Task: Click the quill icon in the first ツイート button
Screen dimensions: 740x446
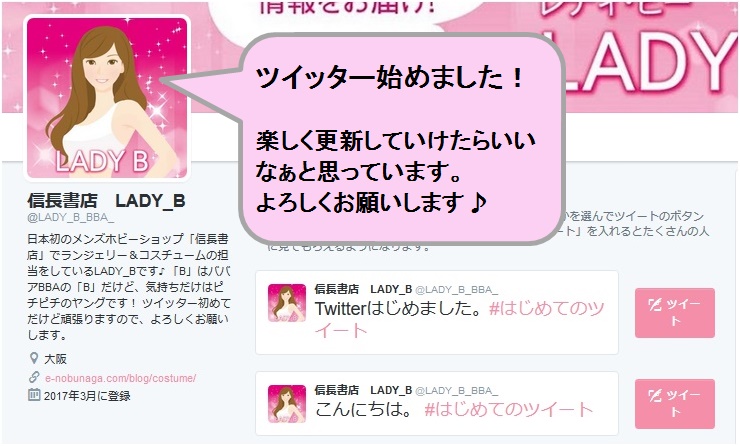Action: pos(655,304)
